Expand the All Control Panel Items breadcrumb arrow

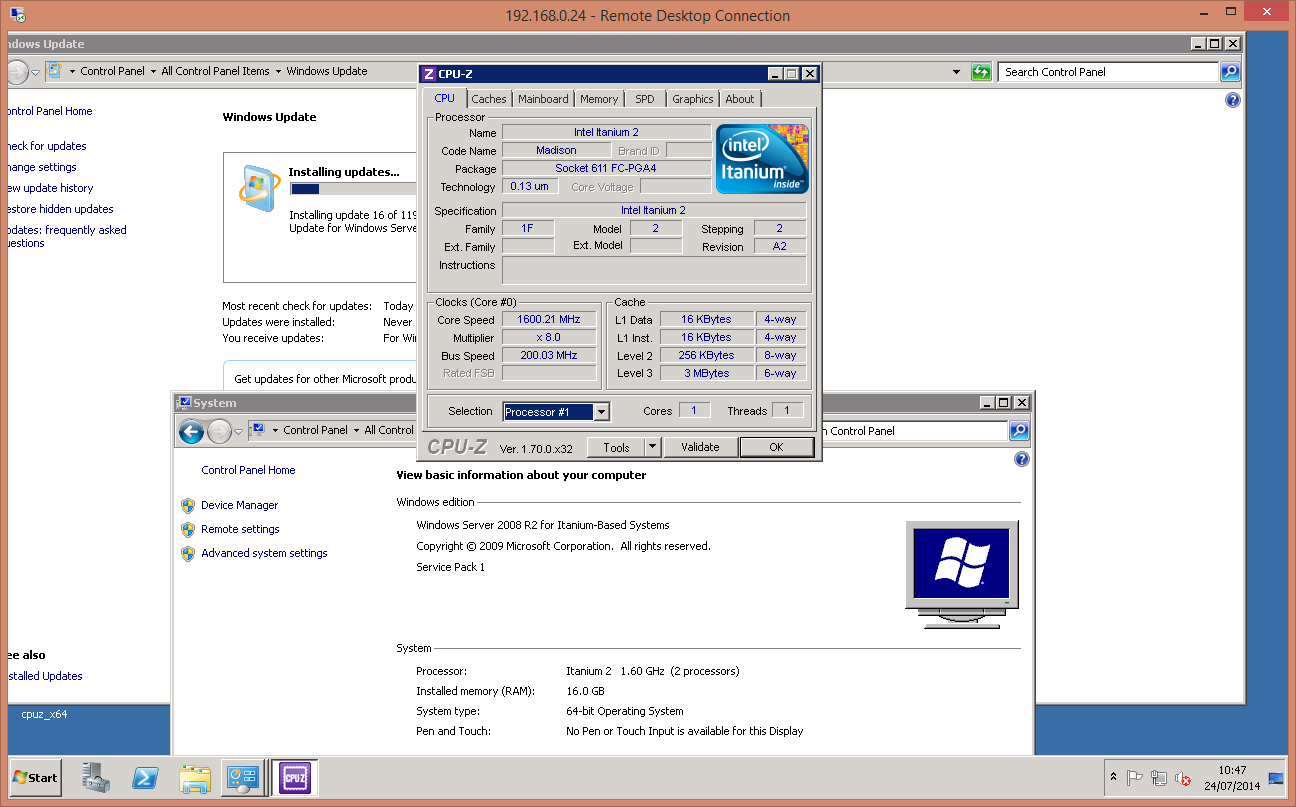278,72
